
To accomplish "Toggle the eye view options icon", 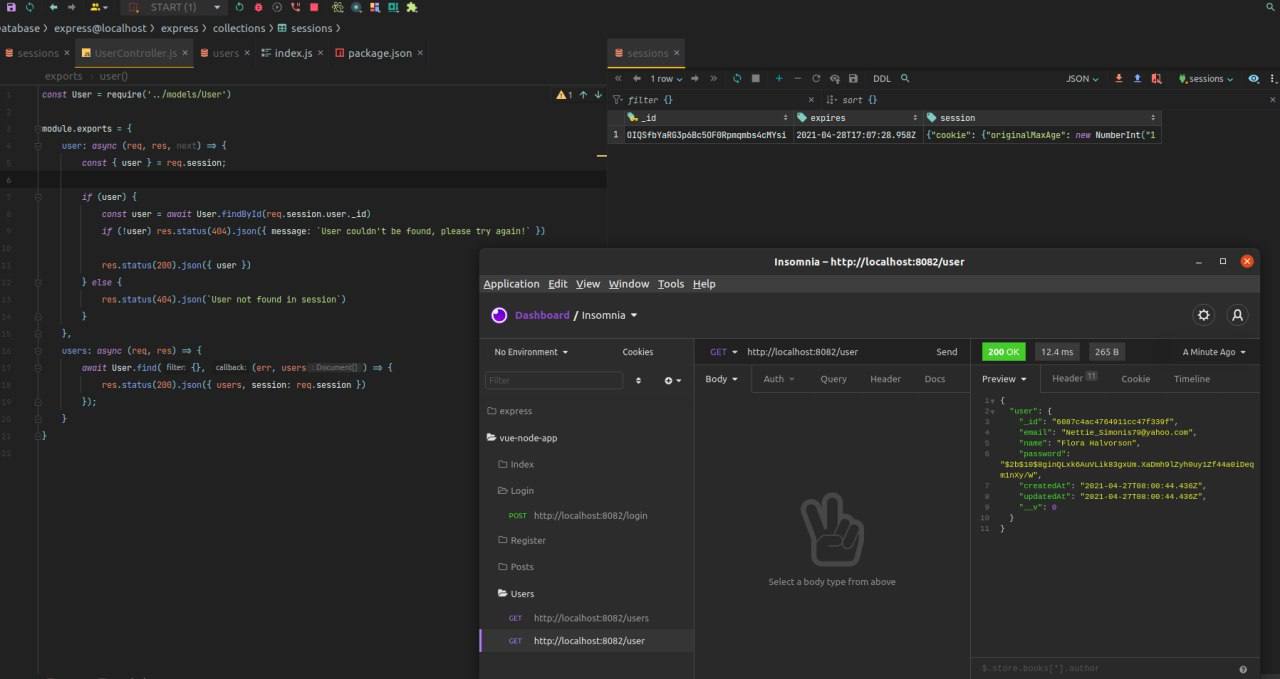I will pyautogui.click(x=1253, y=79).
